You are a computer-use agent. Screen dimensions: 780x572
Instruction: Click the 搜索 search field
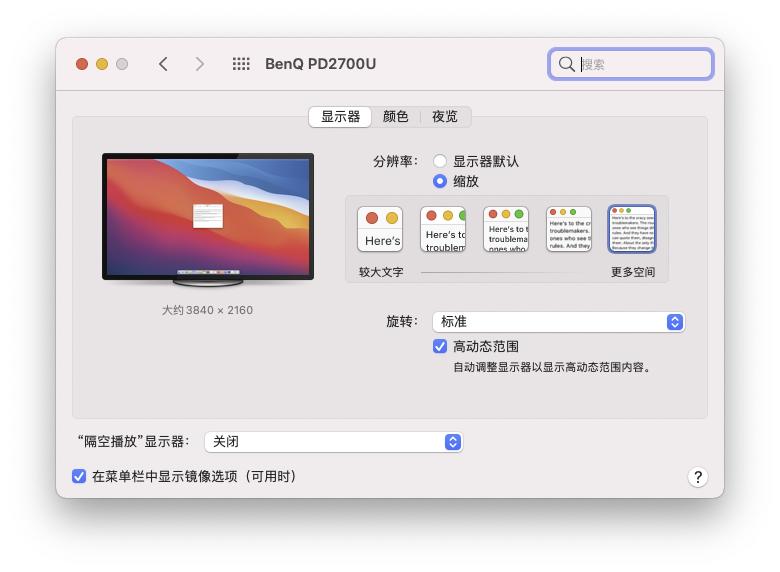click(x=631, y=64)
